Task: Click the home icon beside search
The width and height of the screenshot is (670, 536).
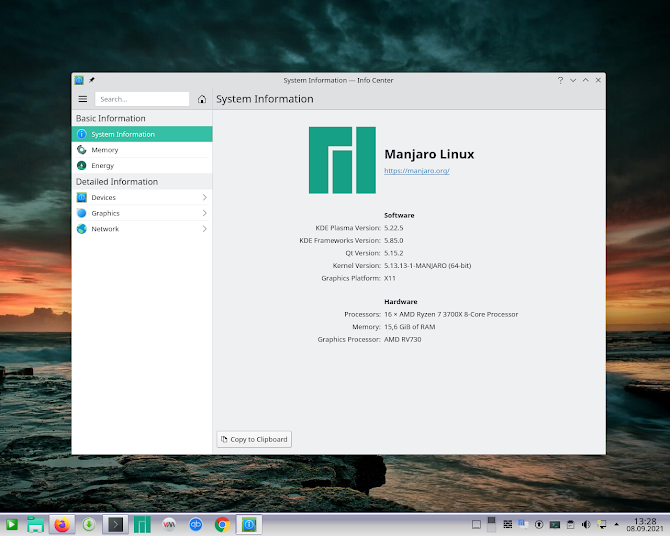Action: click(x=202, y=99)
